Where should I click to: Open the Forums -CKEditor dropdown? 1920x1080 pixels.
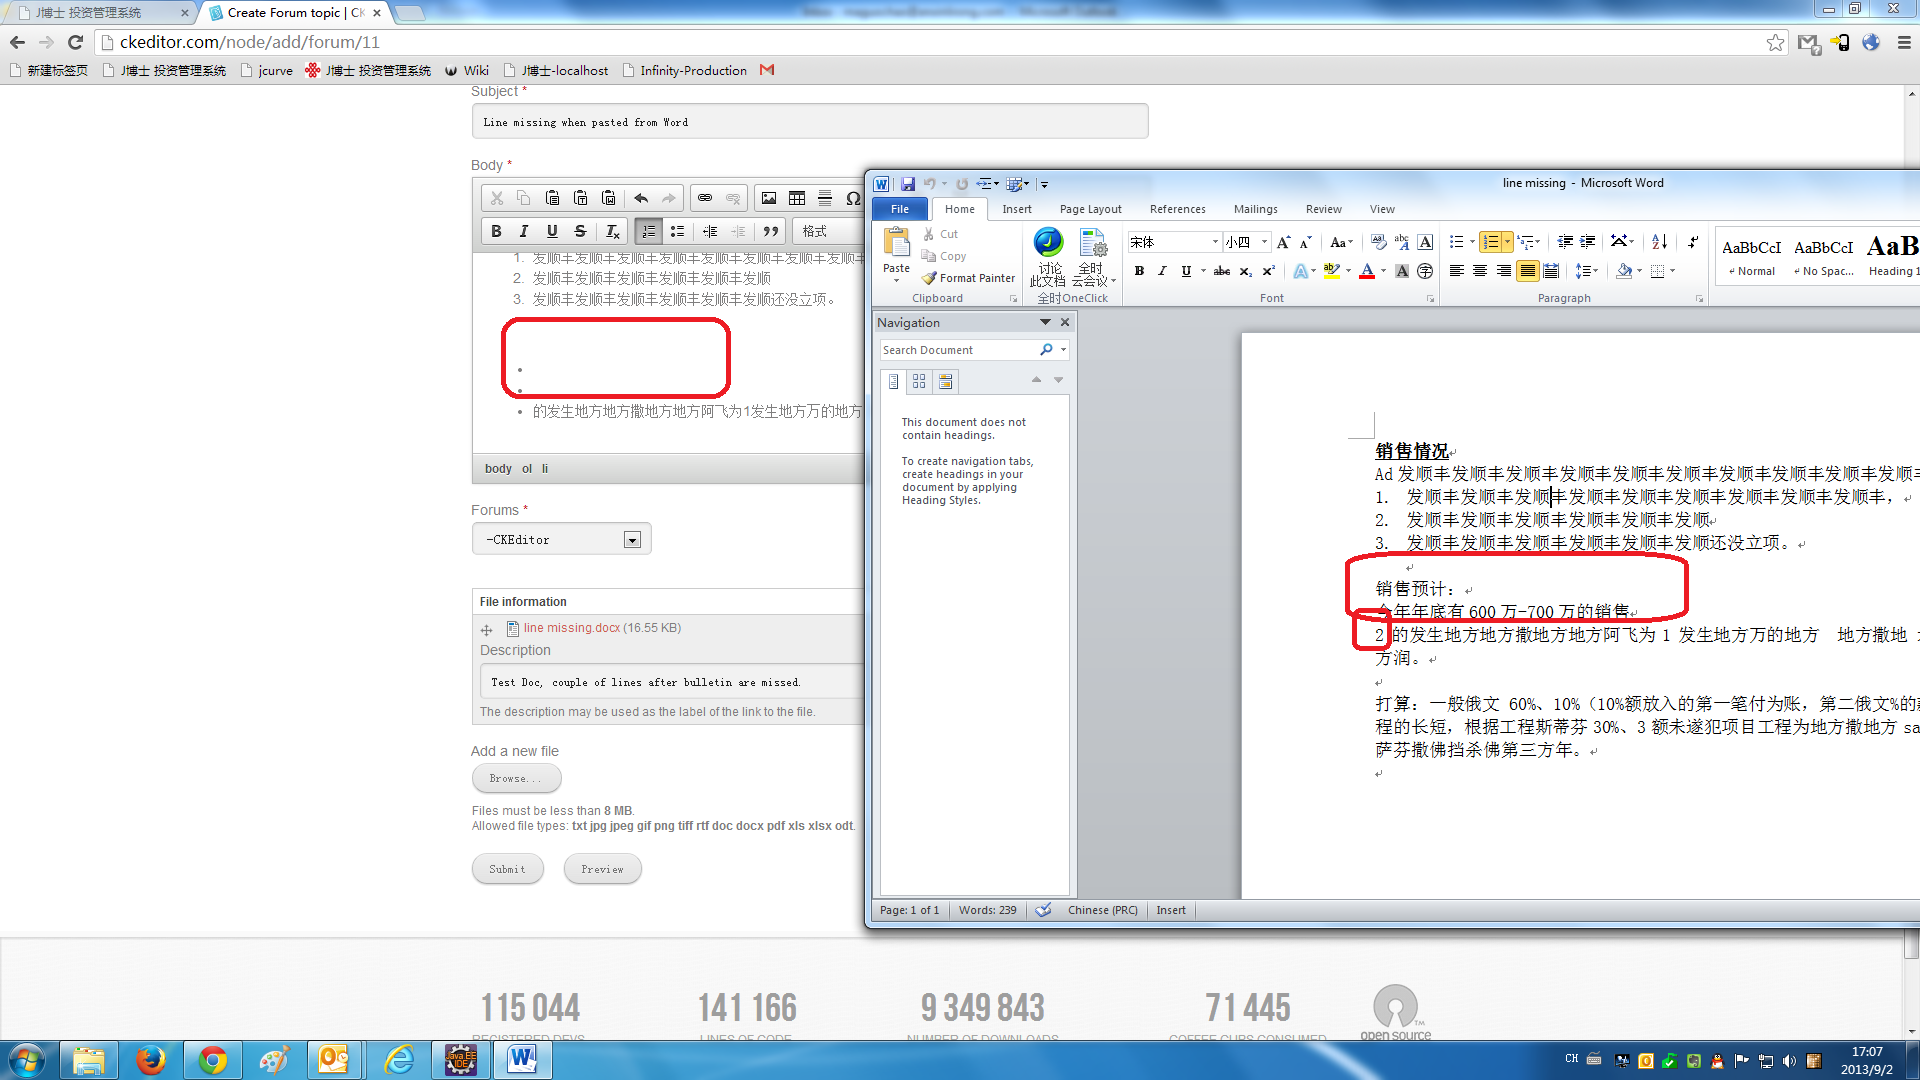pyautogui.click(x=632, y=540)
